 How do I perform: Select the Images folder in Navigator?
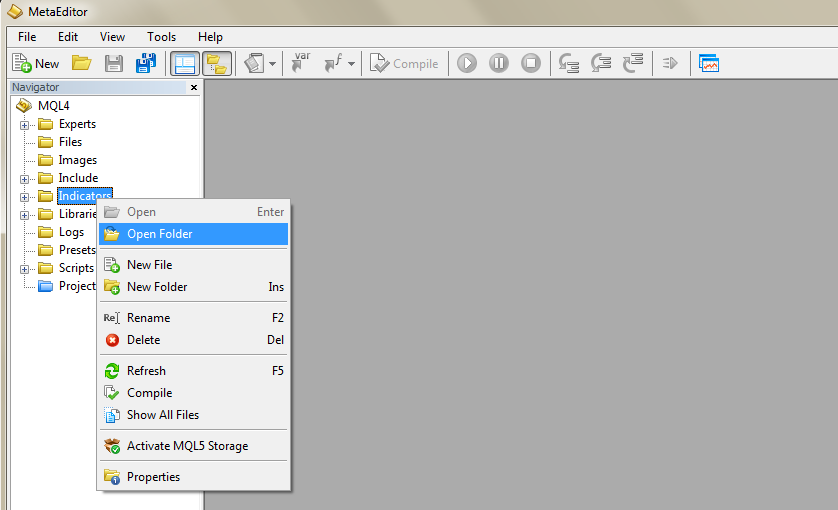[77, 160]
